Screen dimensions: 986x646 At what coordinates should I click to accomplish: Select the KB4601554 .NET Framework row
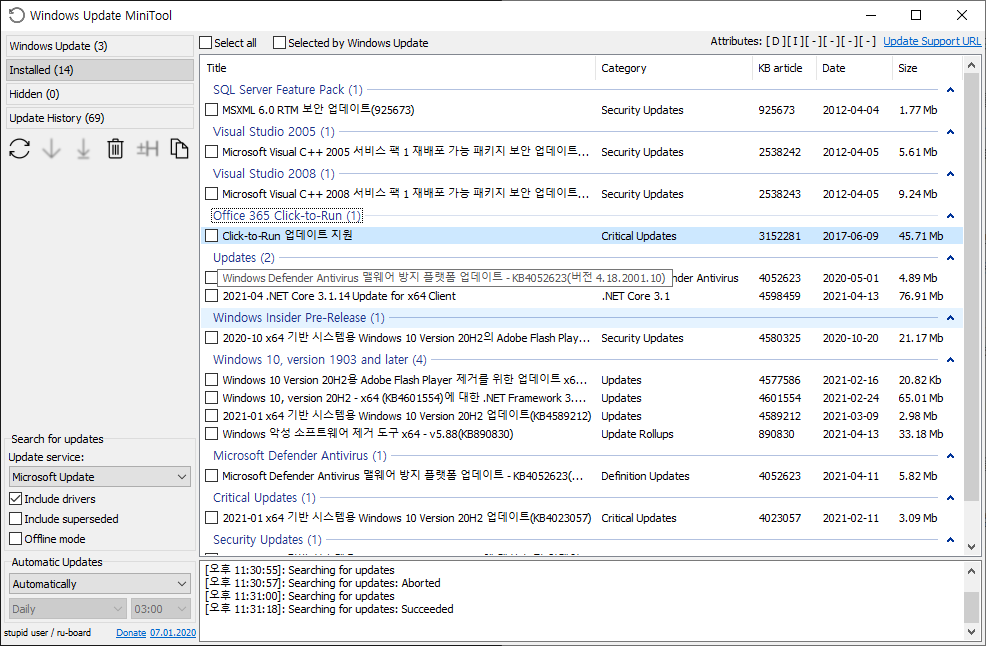tap(582, 398)
